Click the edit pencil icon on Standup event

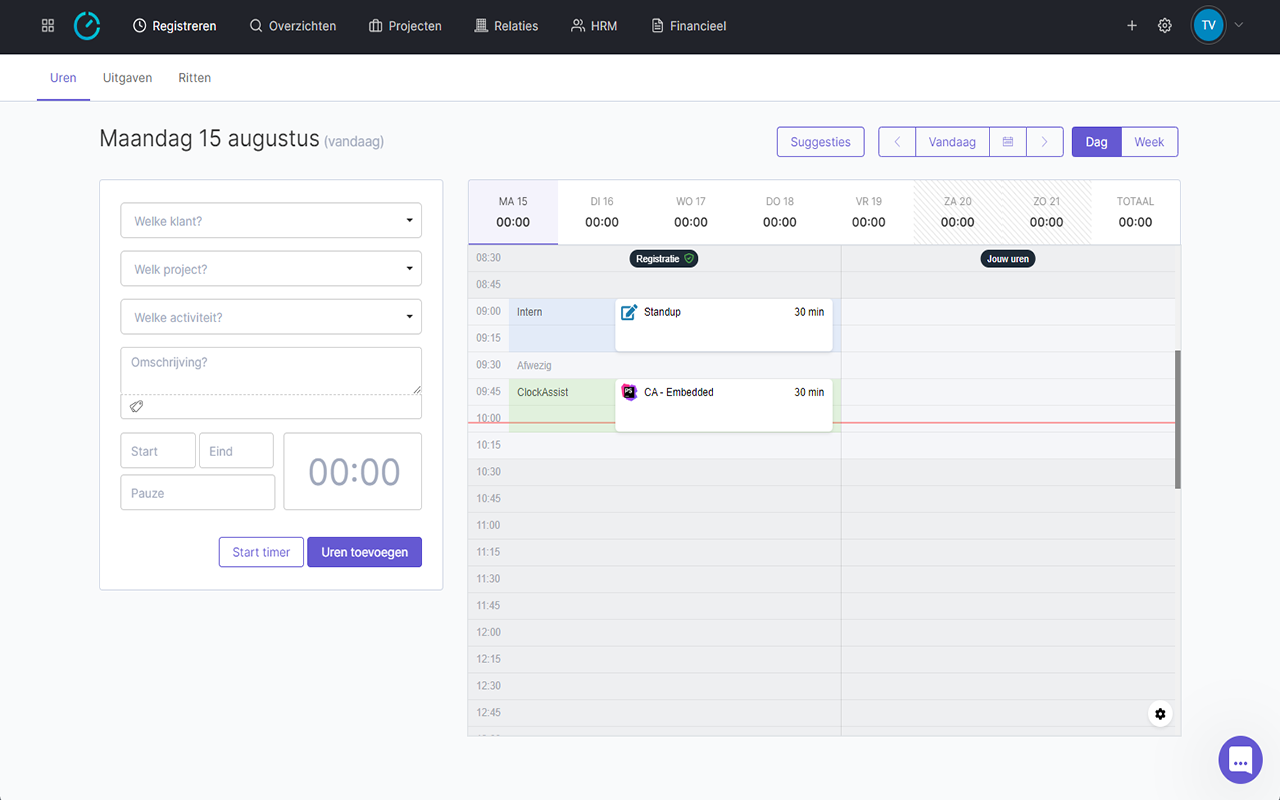click(x=628, y=311)
